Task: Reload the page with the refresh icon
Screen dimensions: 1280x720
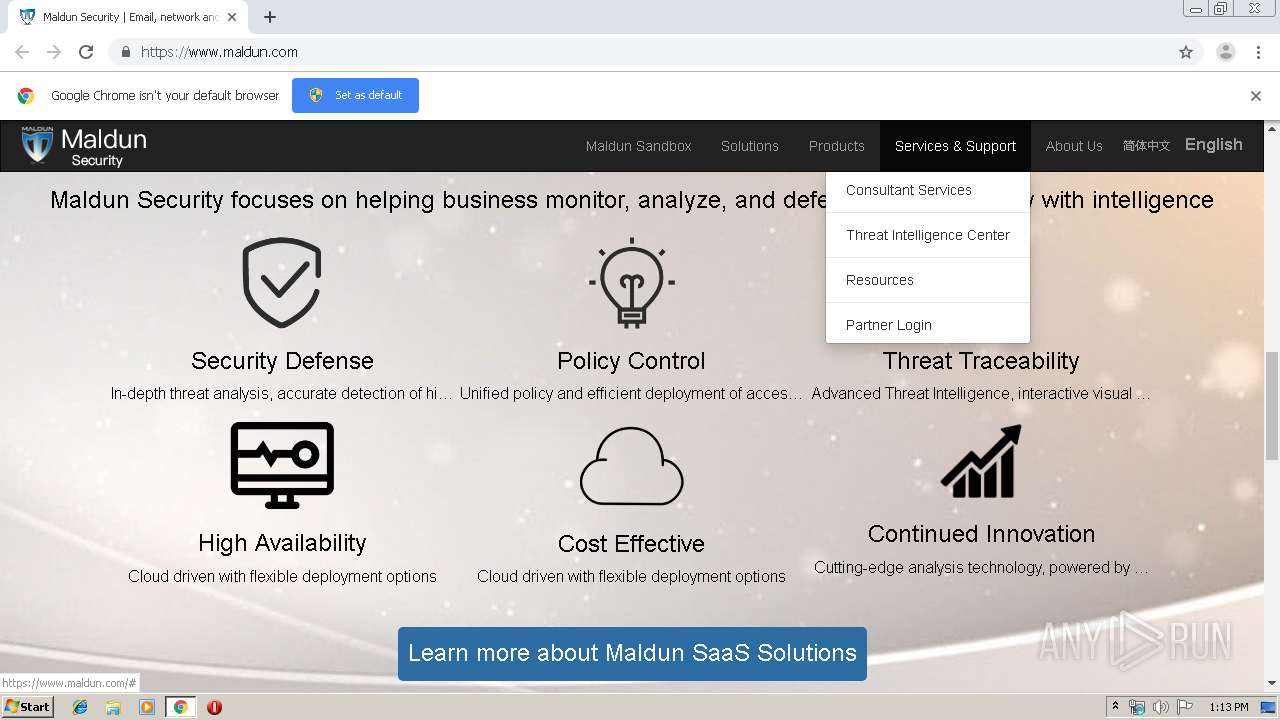Action: 86,52
